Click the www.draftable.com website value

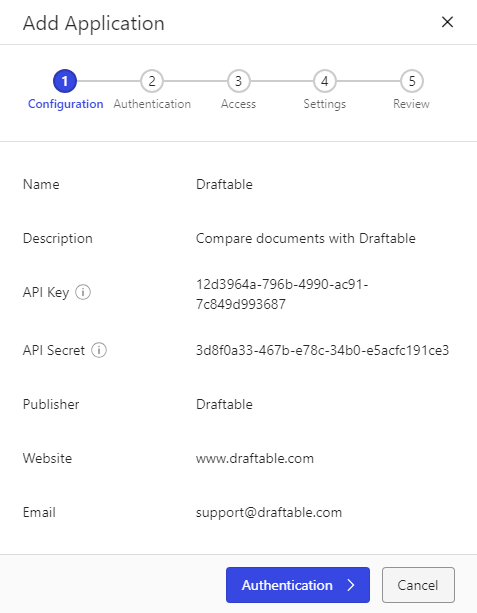point(255,458)
